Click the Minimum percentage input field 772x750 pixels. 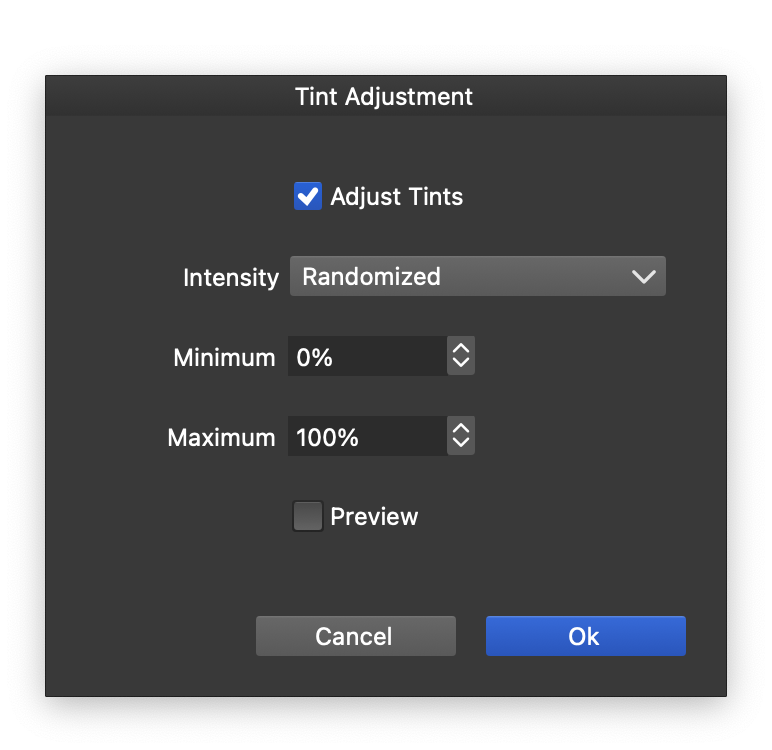367,357
